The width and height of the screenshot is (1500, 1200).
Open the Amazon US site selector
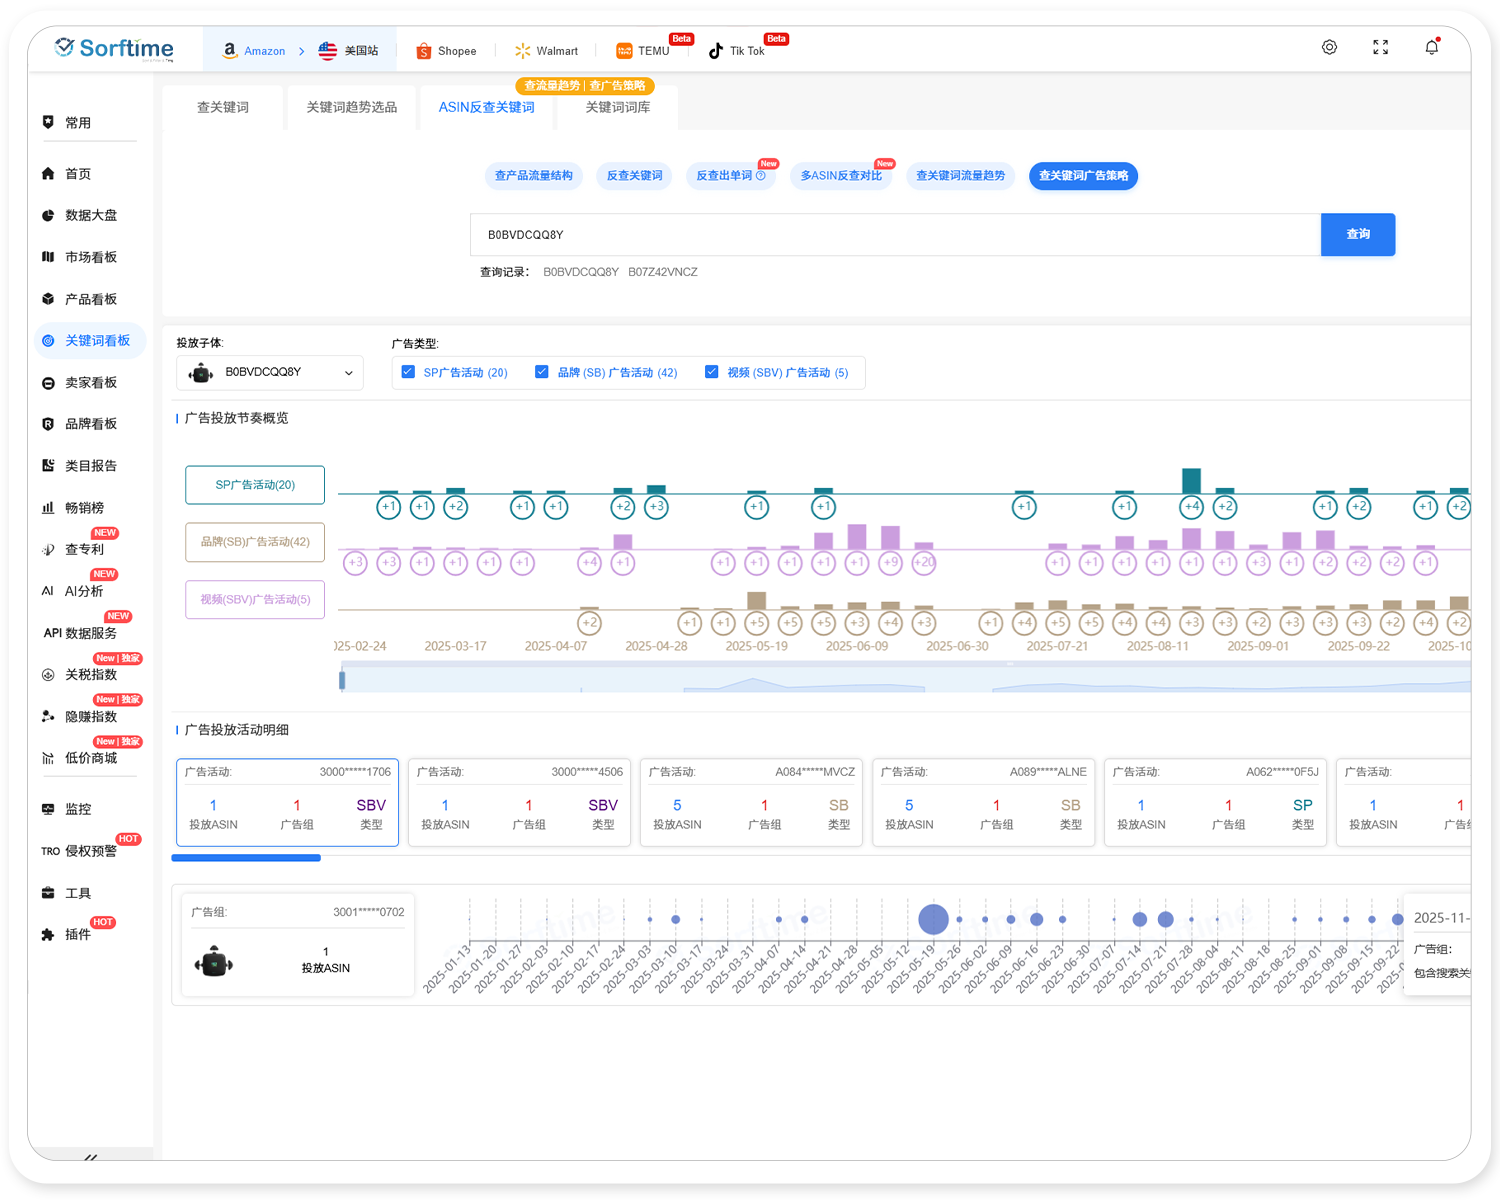[x=348, y=51]
